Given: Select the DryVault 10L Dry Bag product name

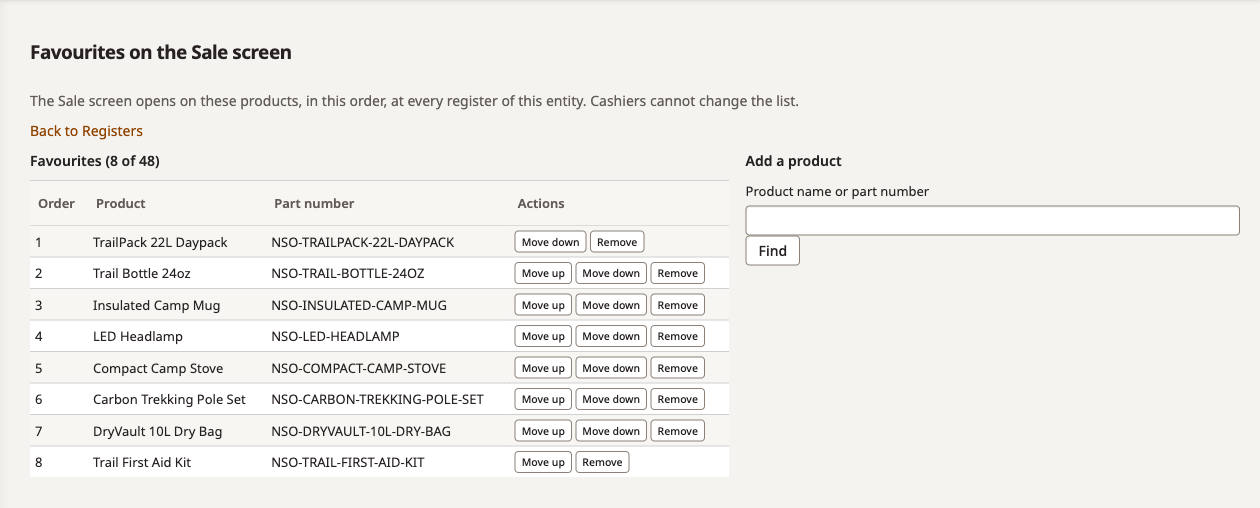Looking at the screenshot, I should click(x=158, y=431).
